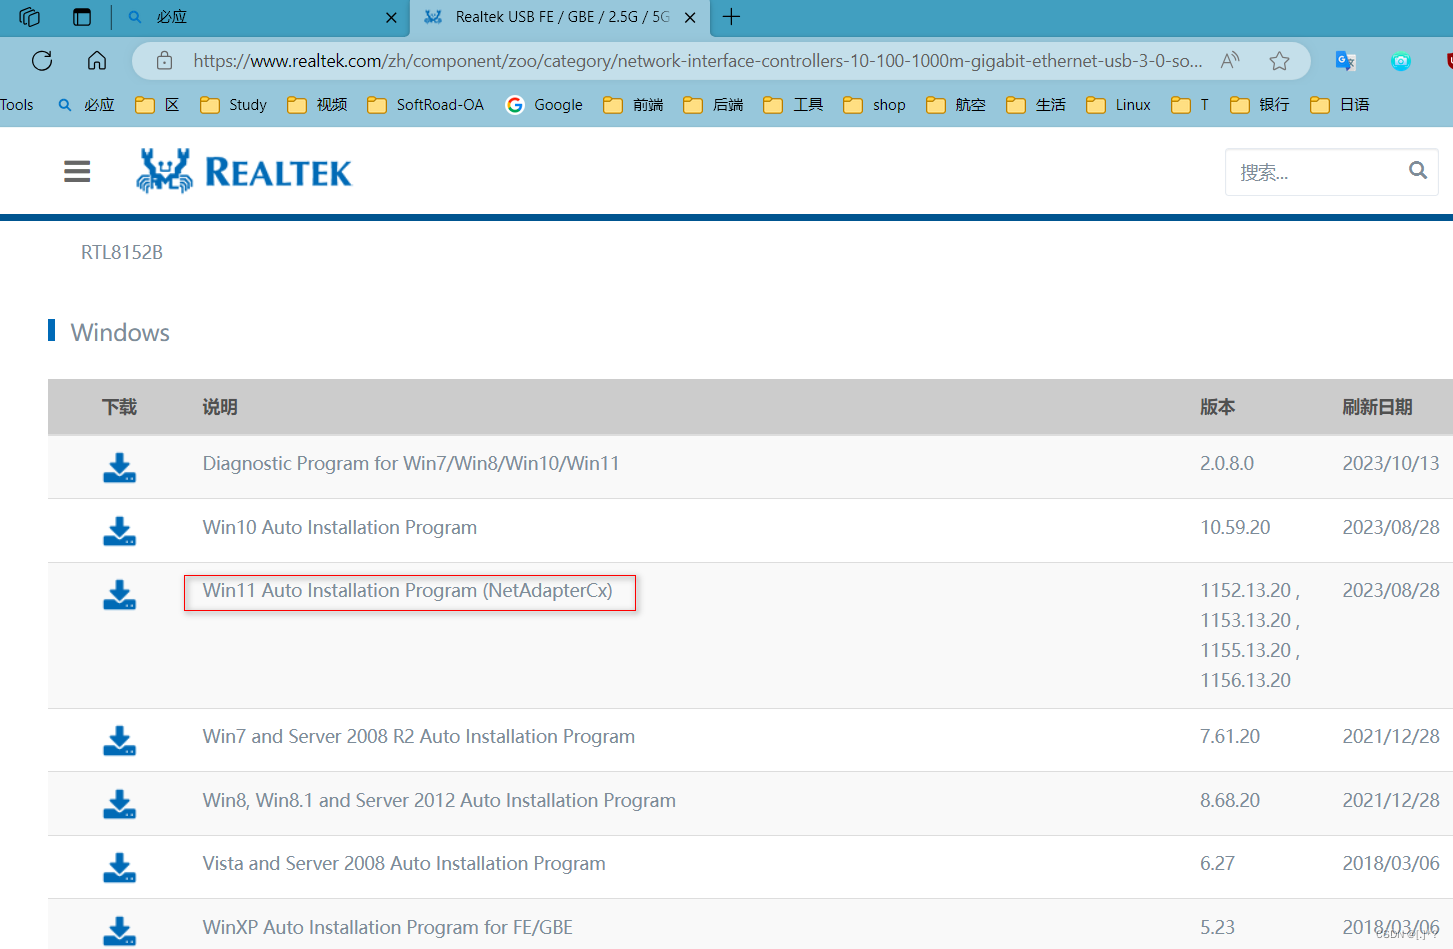Click the 刷新日期 column header
Screen dimensions: 1453x949
click(1377, 407)
